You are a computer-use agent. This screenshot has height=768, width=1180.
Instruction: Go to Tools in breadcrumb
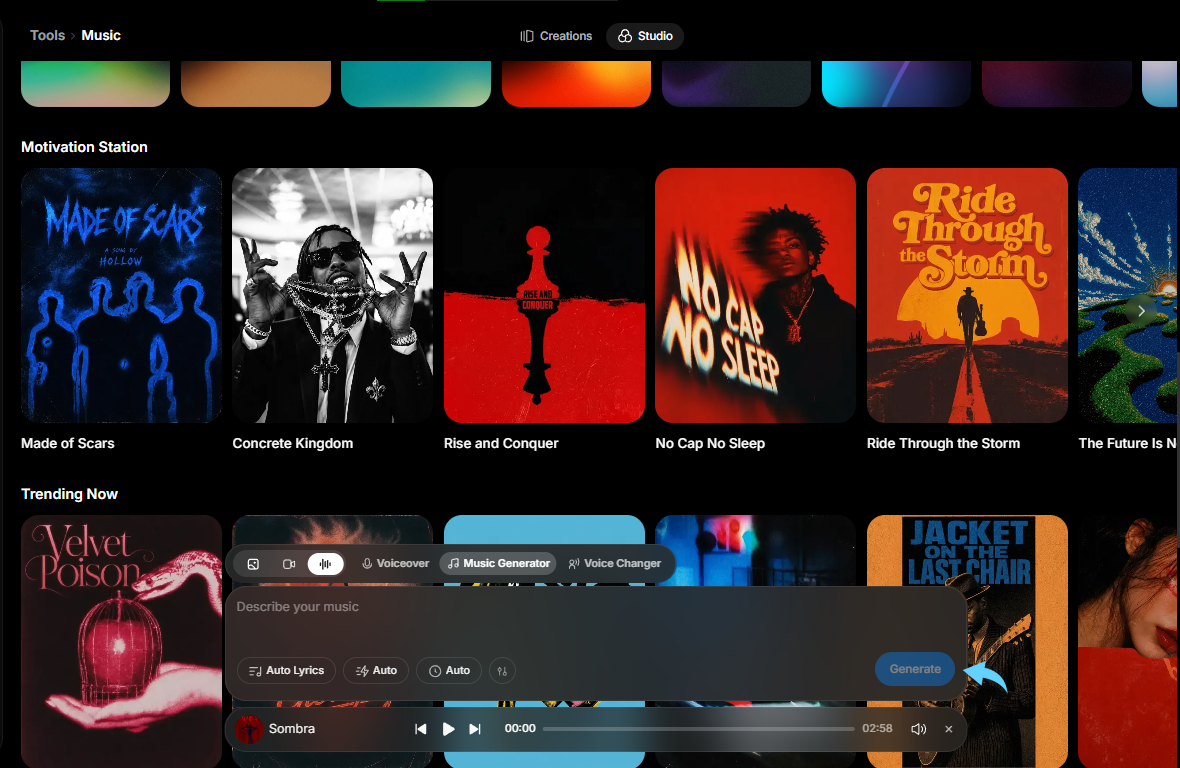pos(47,35)
